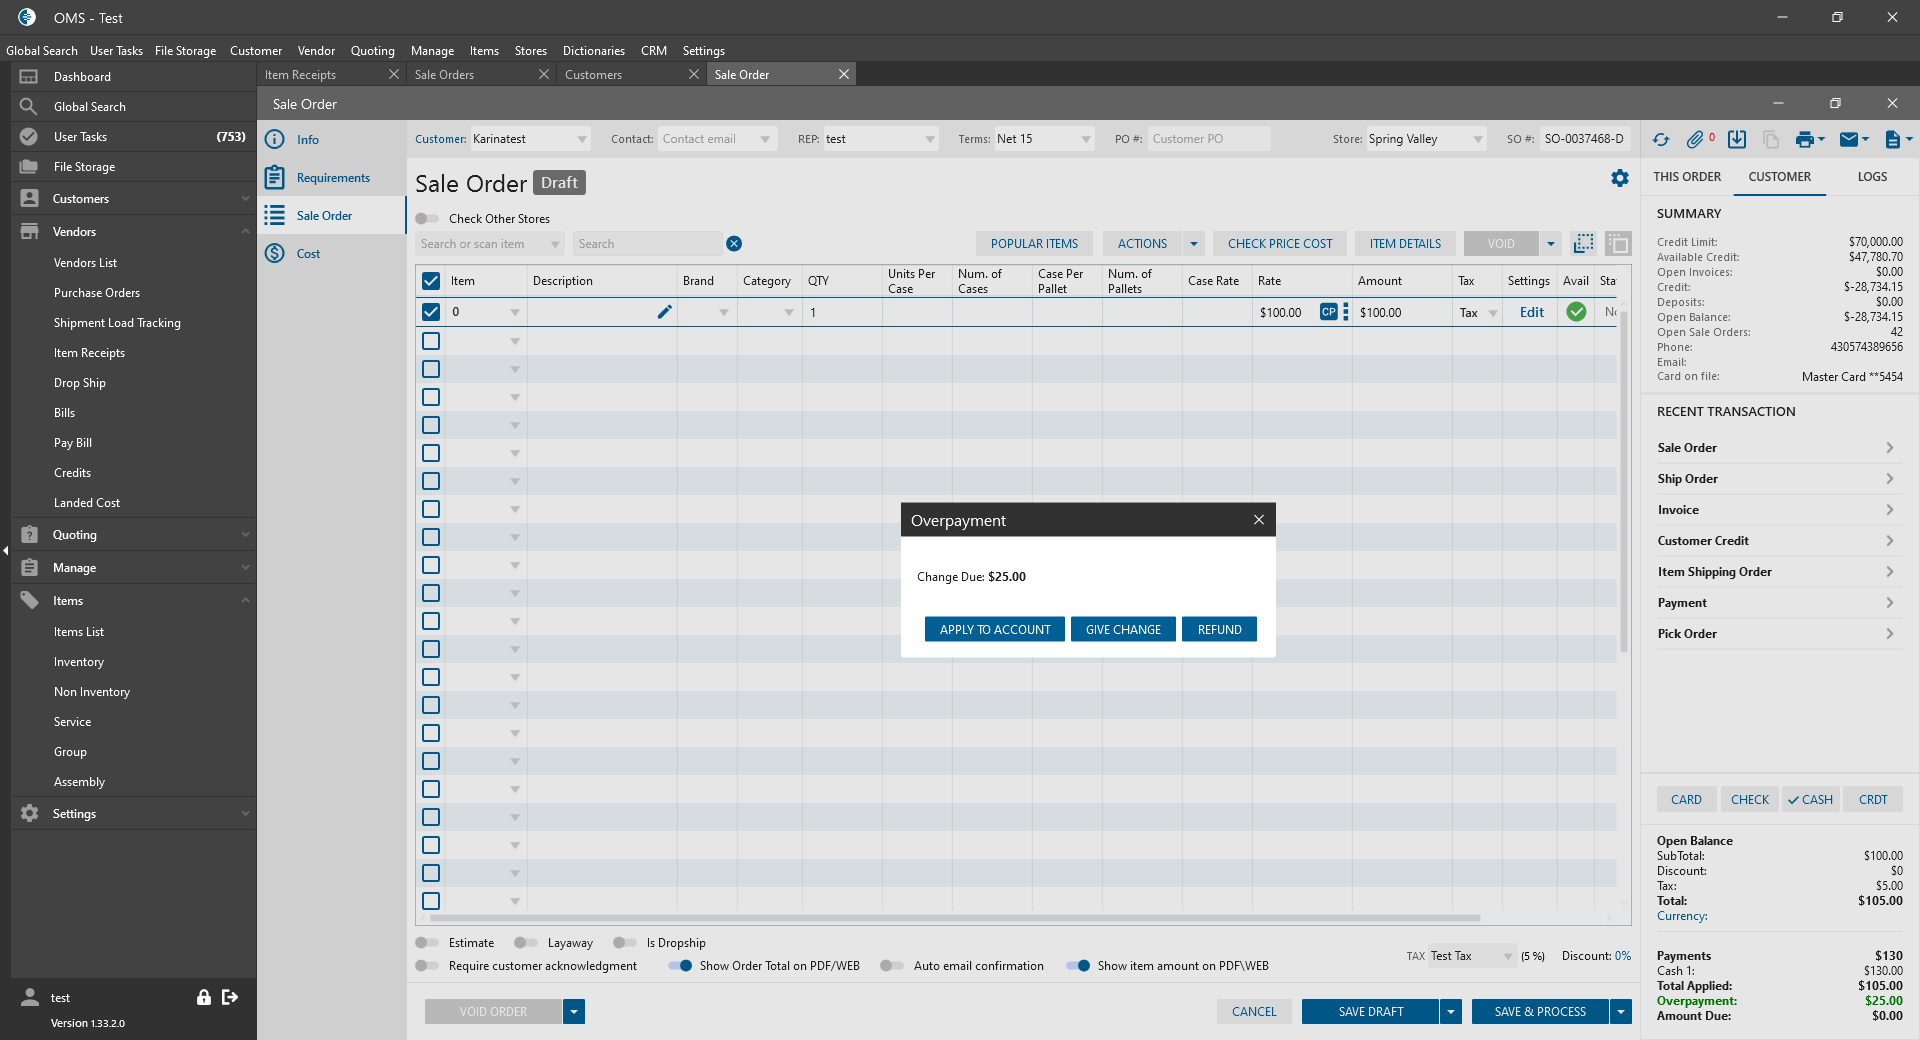Open Save & Process dropdown arrow
This screenshot has height=1040, width=1920.
pyautogui.click(x=1621, y=1012)
